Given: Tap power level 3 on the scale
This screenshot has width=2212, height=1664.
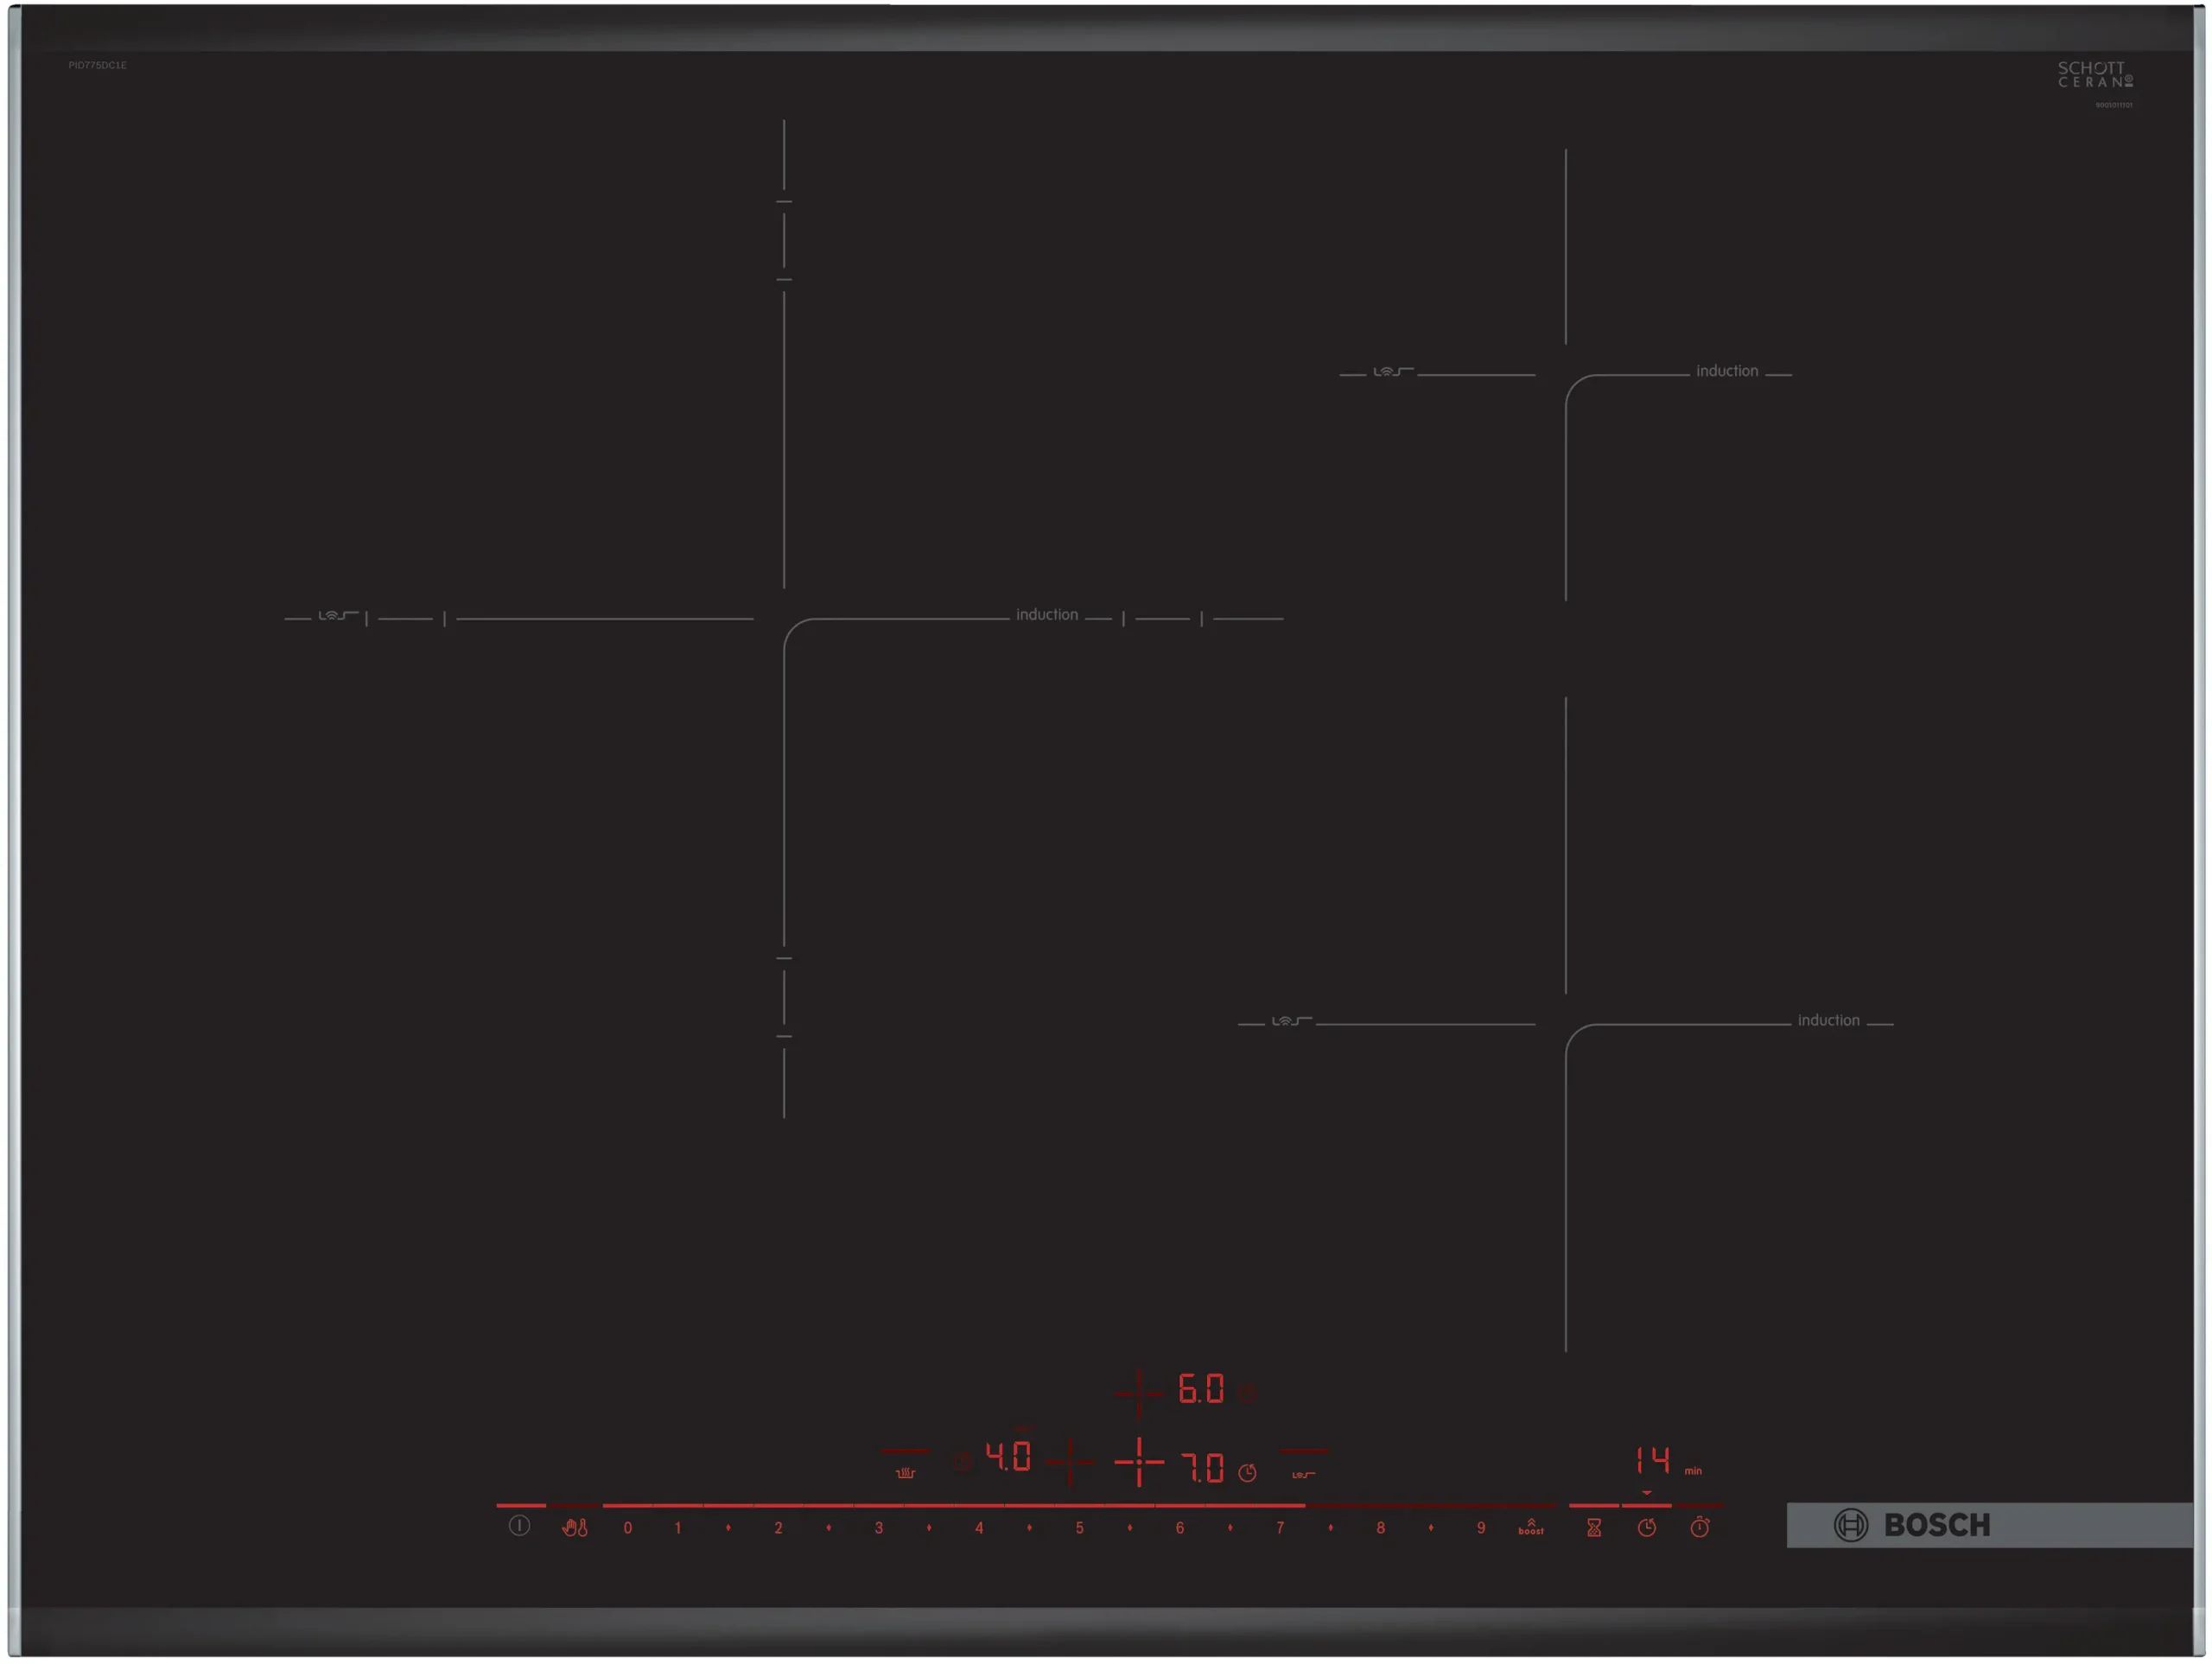Looking at the screenshot, I should 878,1527.
